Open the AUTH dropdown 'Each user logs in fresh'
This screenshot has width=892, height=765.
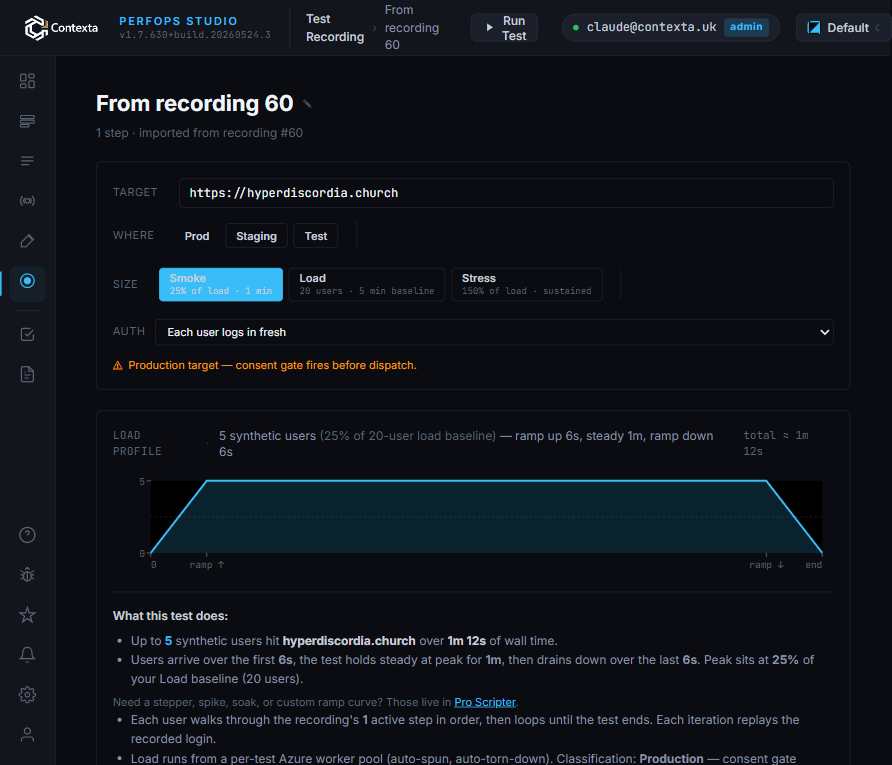pyautogui.click(x=494, y=332)
